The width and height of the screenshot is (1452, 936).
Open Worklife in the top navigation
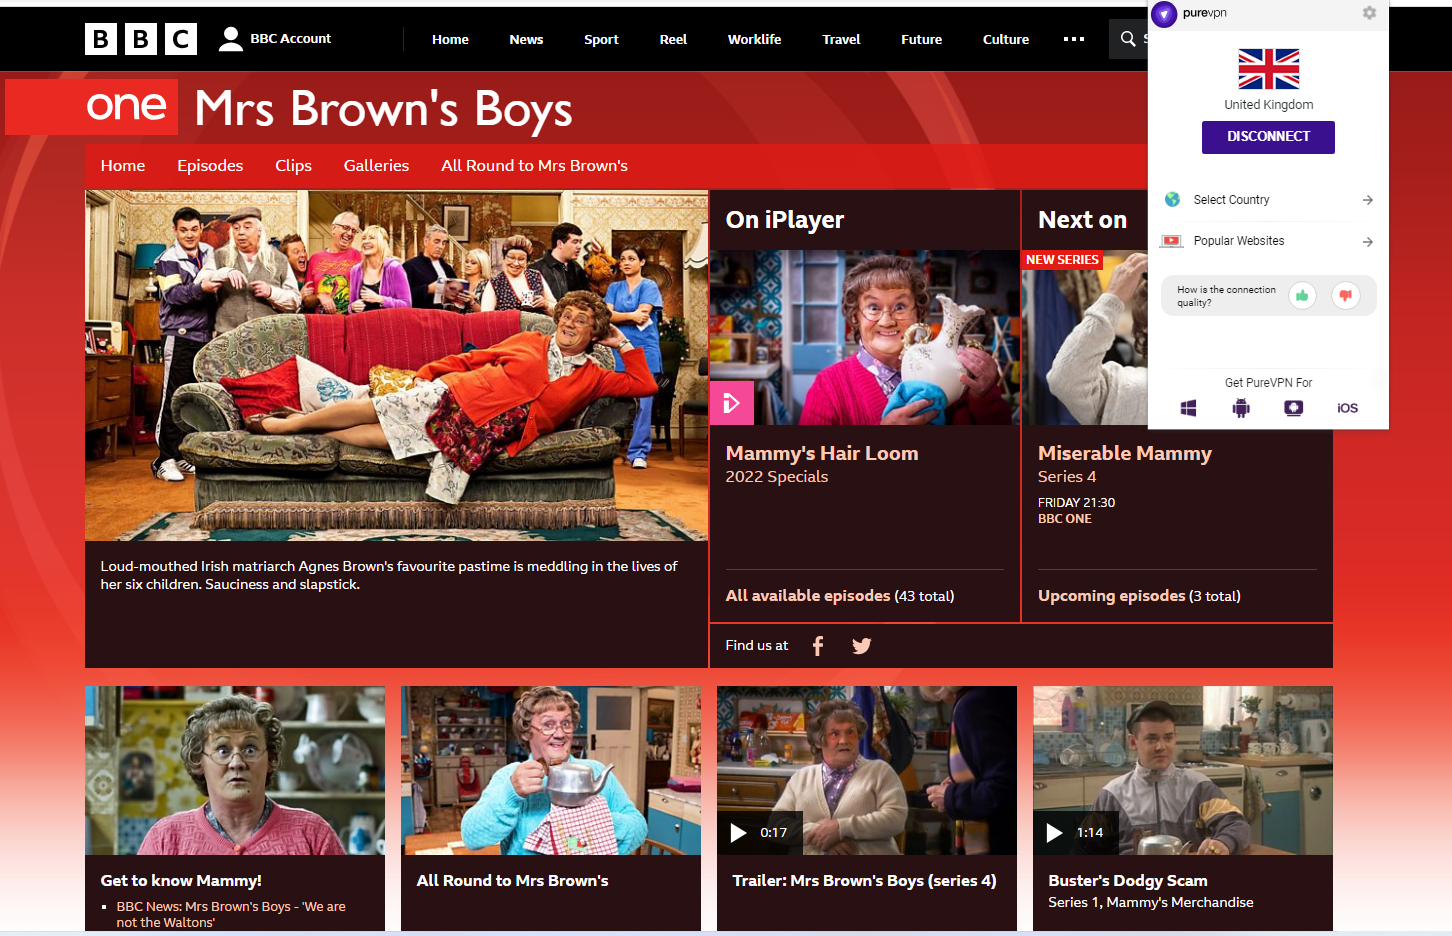click(754, 39)
